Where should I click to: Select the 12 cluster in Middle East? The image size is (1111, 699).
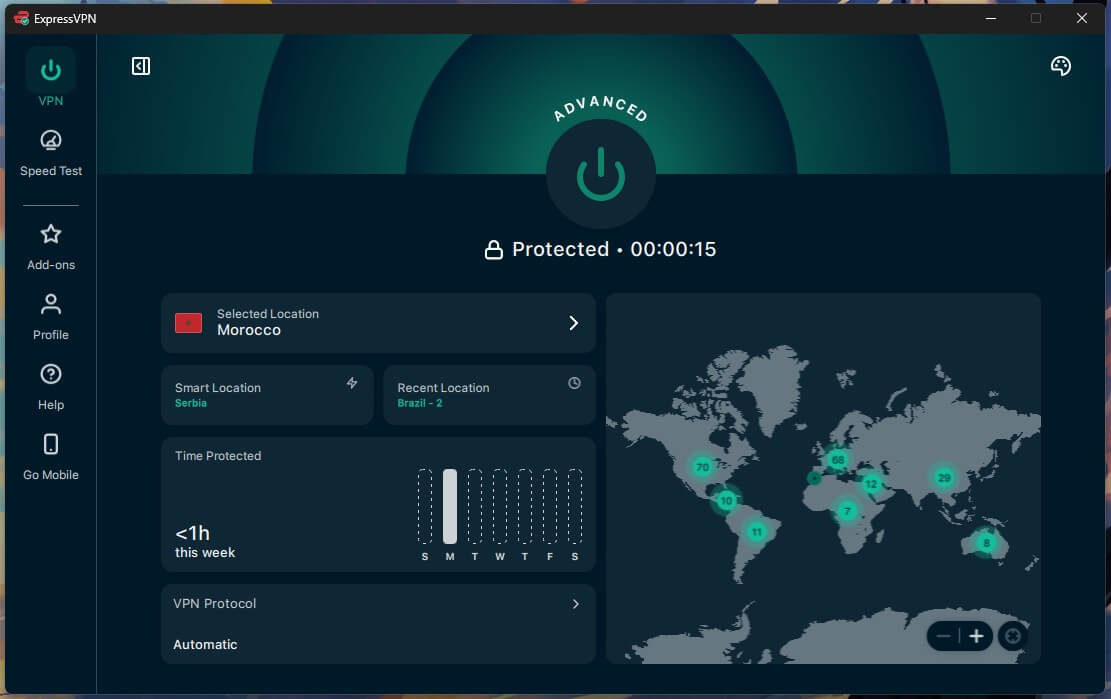(x=871, y=484)
